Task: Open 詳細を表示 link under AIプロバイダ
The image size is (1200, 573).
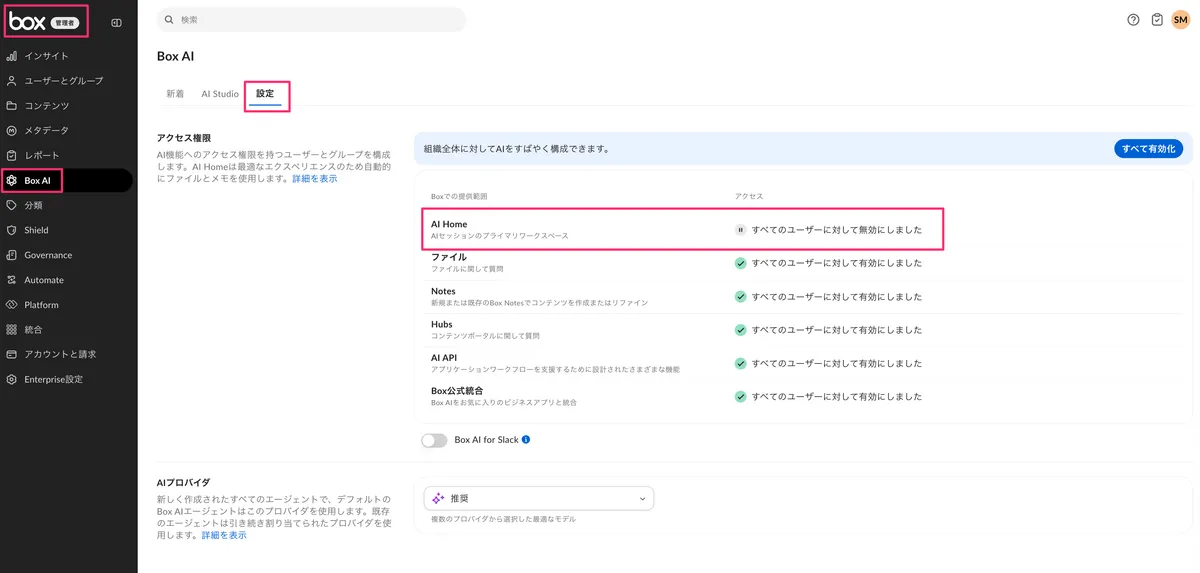Action: click(224, 535)
